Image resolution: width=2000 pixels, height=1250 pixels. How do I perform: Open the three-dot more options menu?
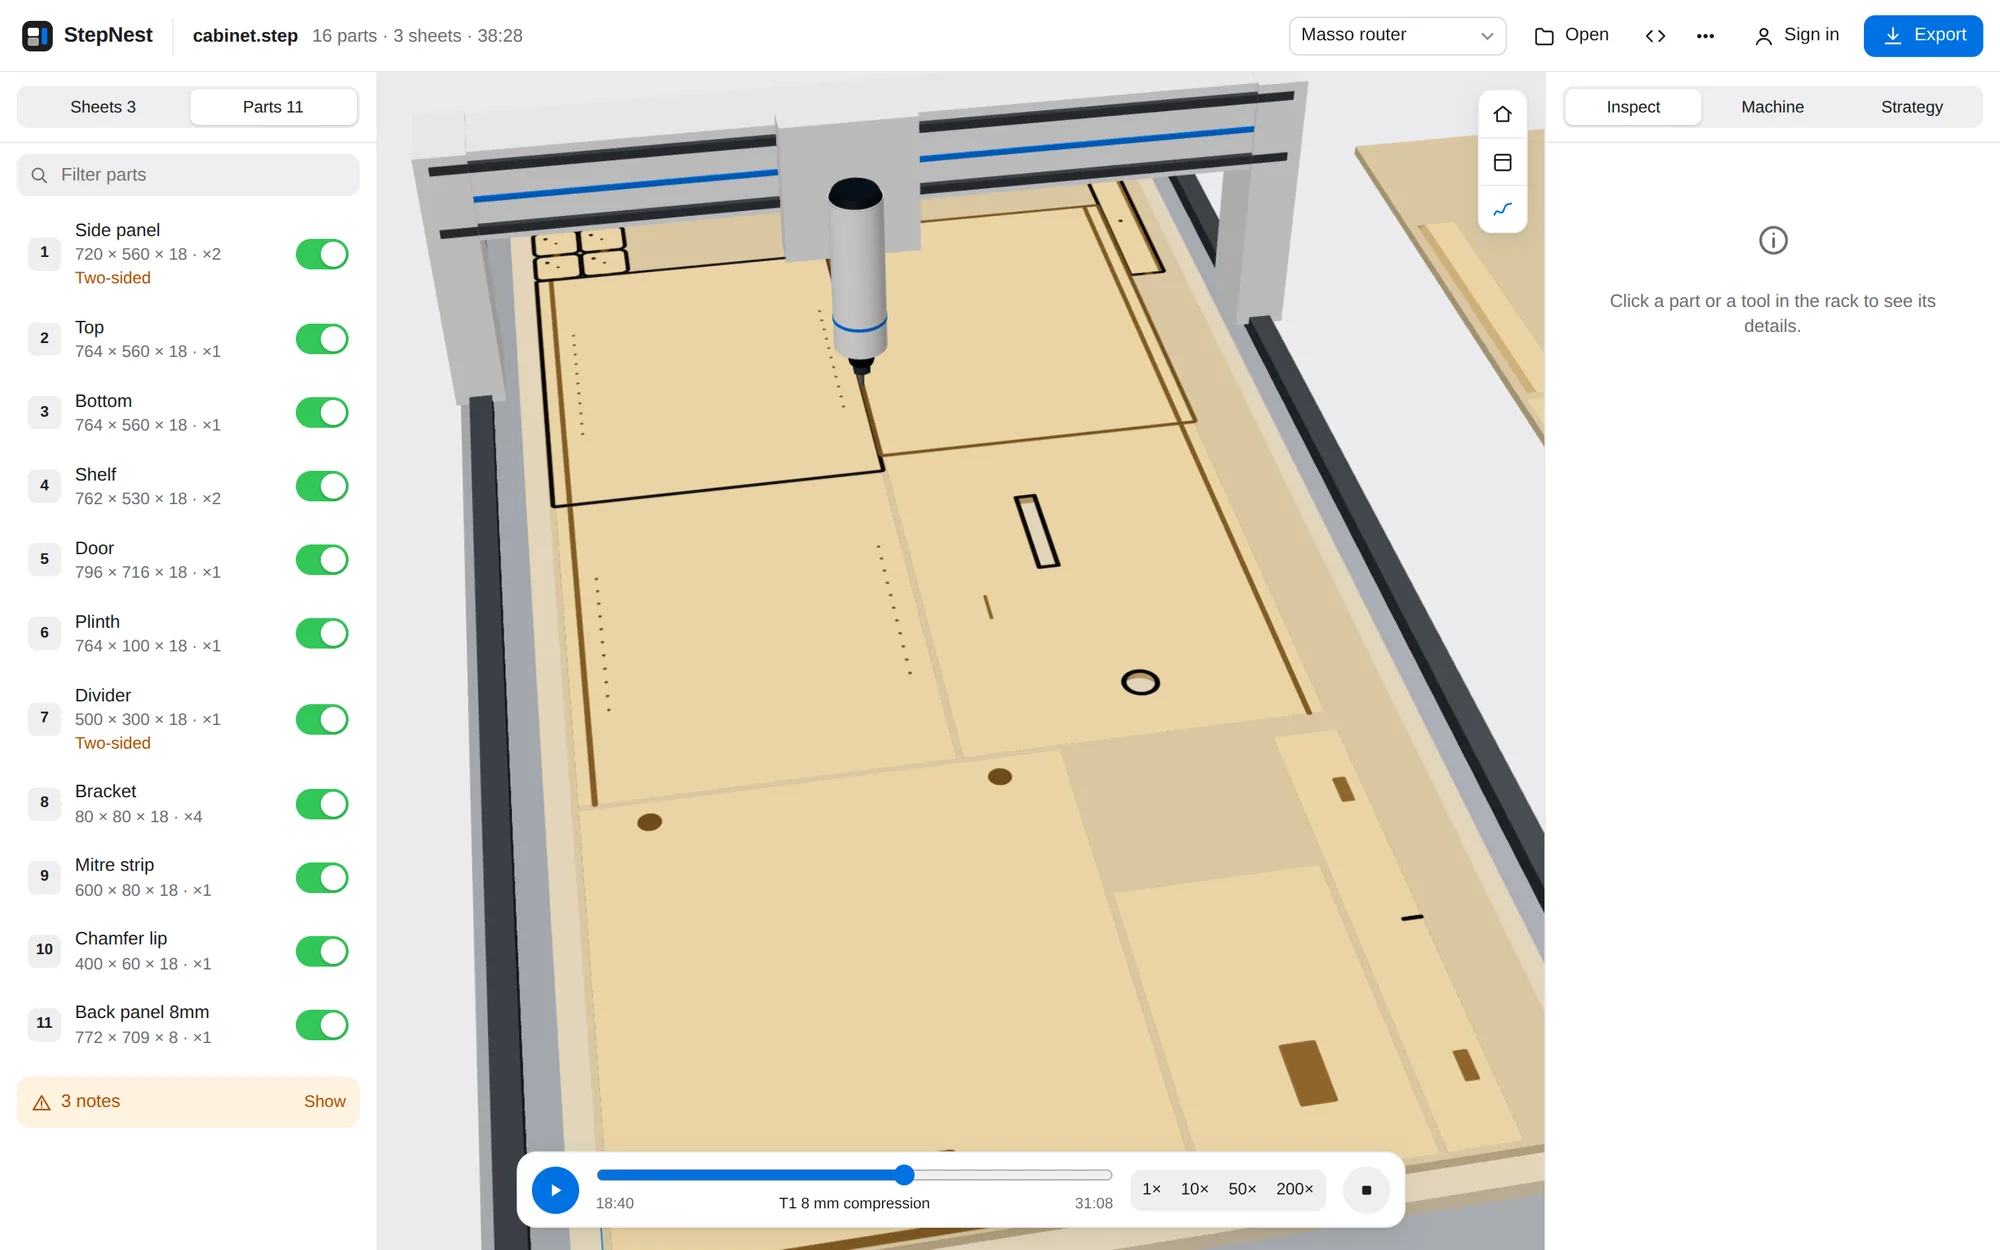[x=1705, y=36]
